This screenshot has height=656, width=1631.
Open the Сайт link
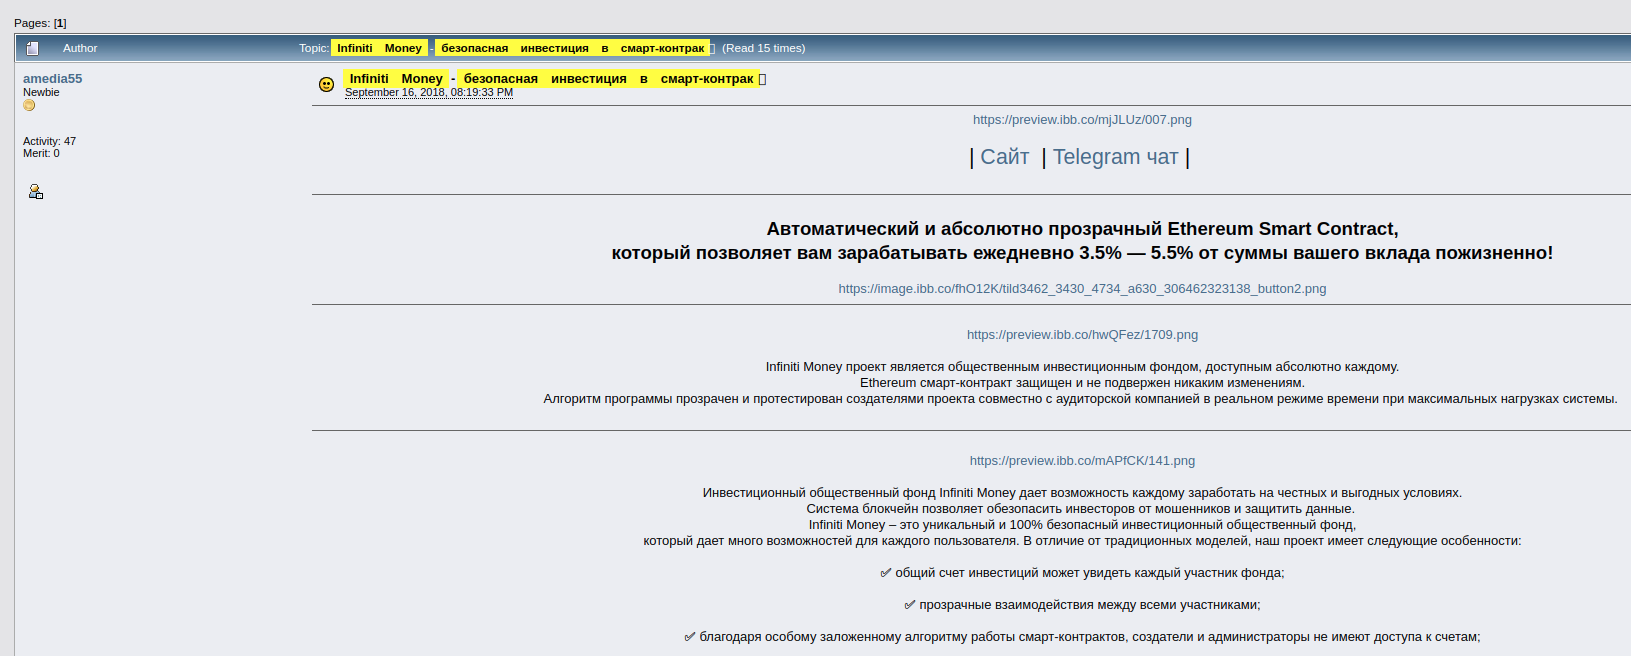[1005, 157]
